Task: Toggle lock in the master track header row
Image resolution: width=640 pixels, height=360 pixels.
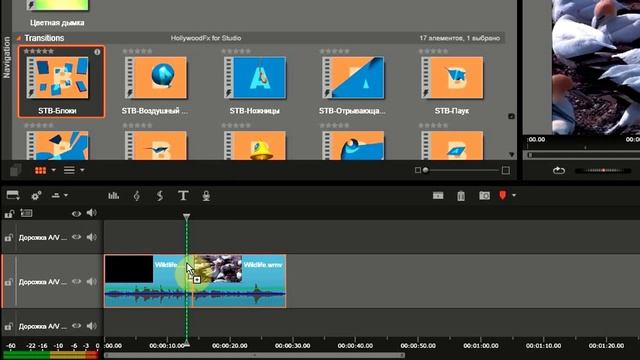Action: (x=9, y=213)
